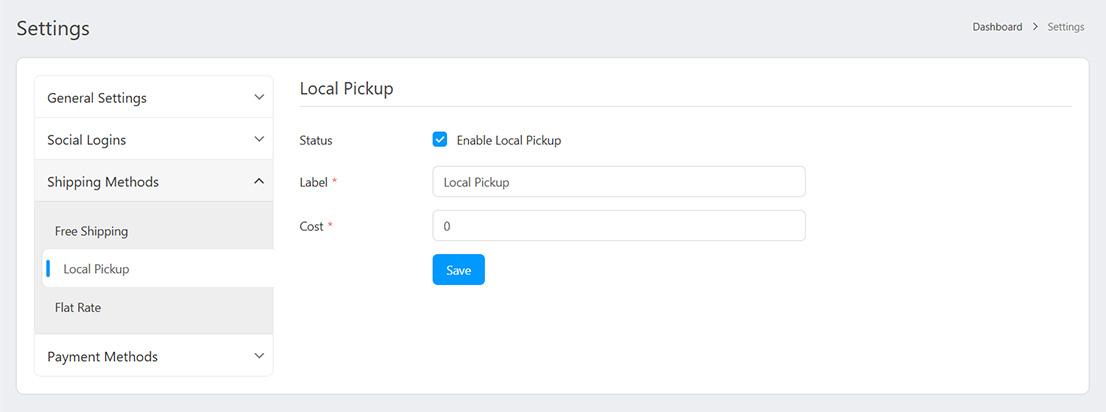Toggle the Shipping Methods section header

[x=103, y=182]
